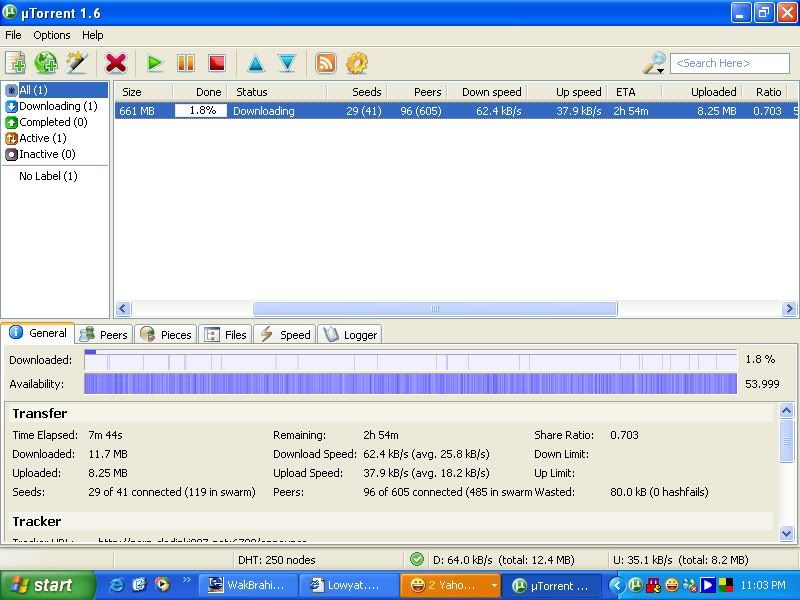Open the Options menu
This screenshot has width=800, height=600.
point(52,35)
